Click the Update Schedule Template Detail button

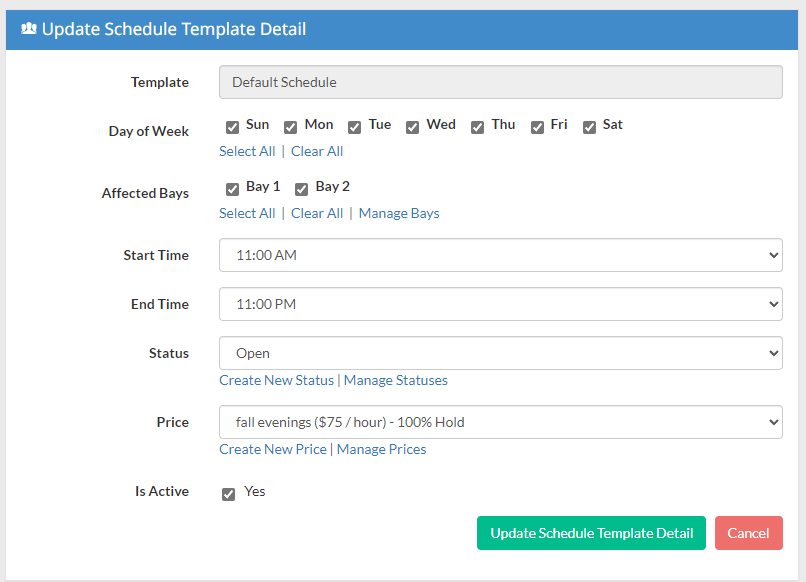tap(591, 533)
